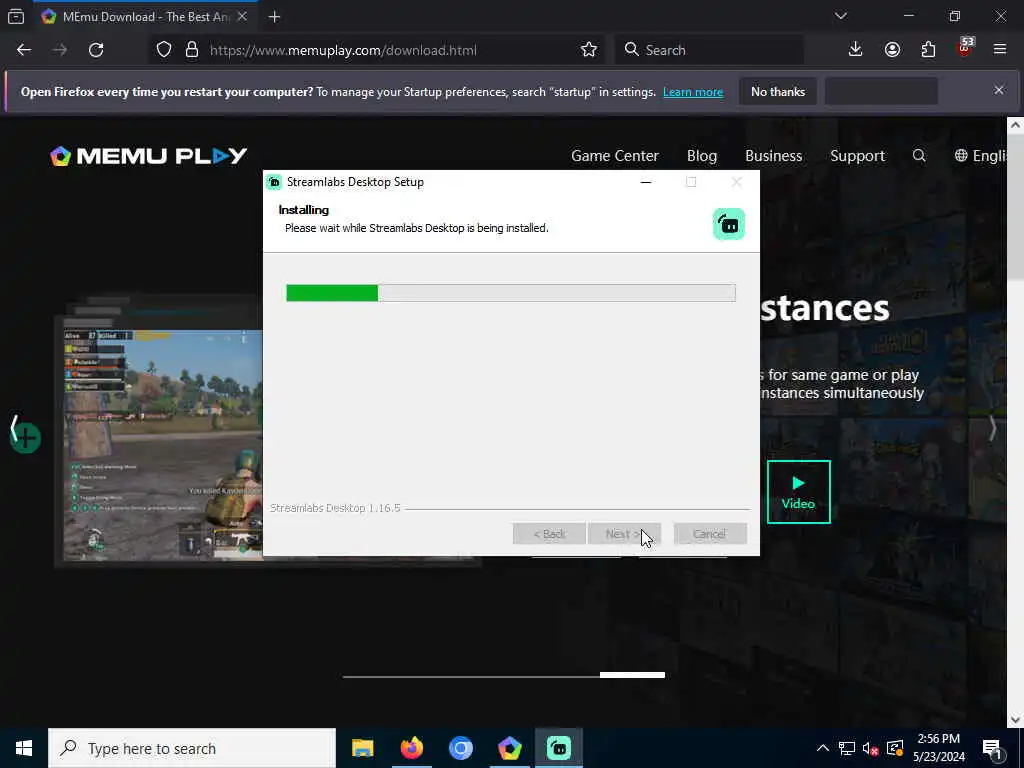Click the muted volume tray icon
The width and height of the screenshot is (1024, 768).
click(x=871, y=748)
